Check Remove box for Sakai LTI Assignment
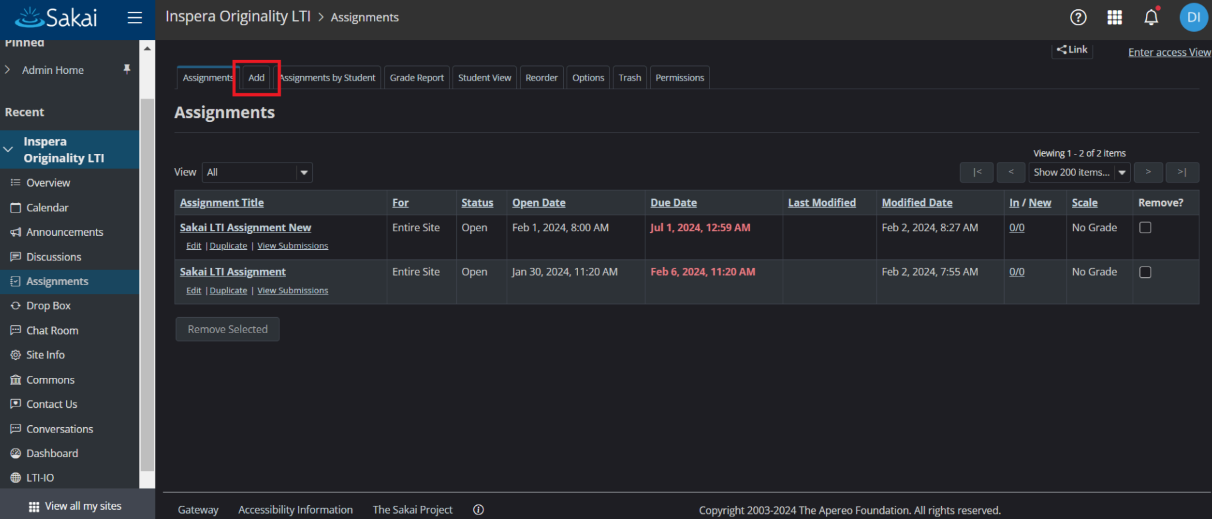The width and height of the screenshot is (1212, 519). pyautogui.click(x=1145, y=272)
